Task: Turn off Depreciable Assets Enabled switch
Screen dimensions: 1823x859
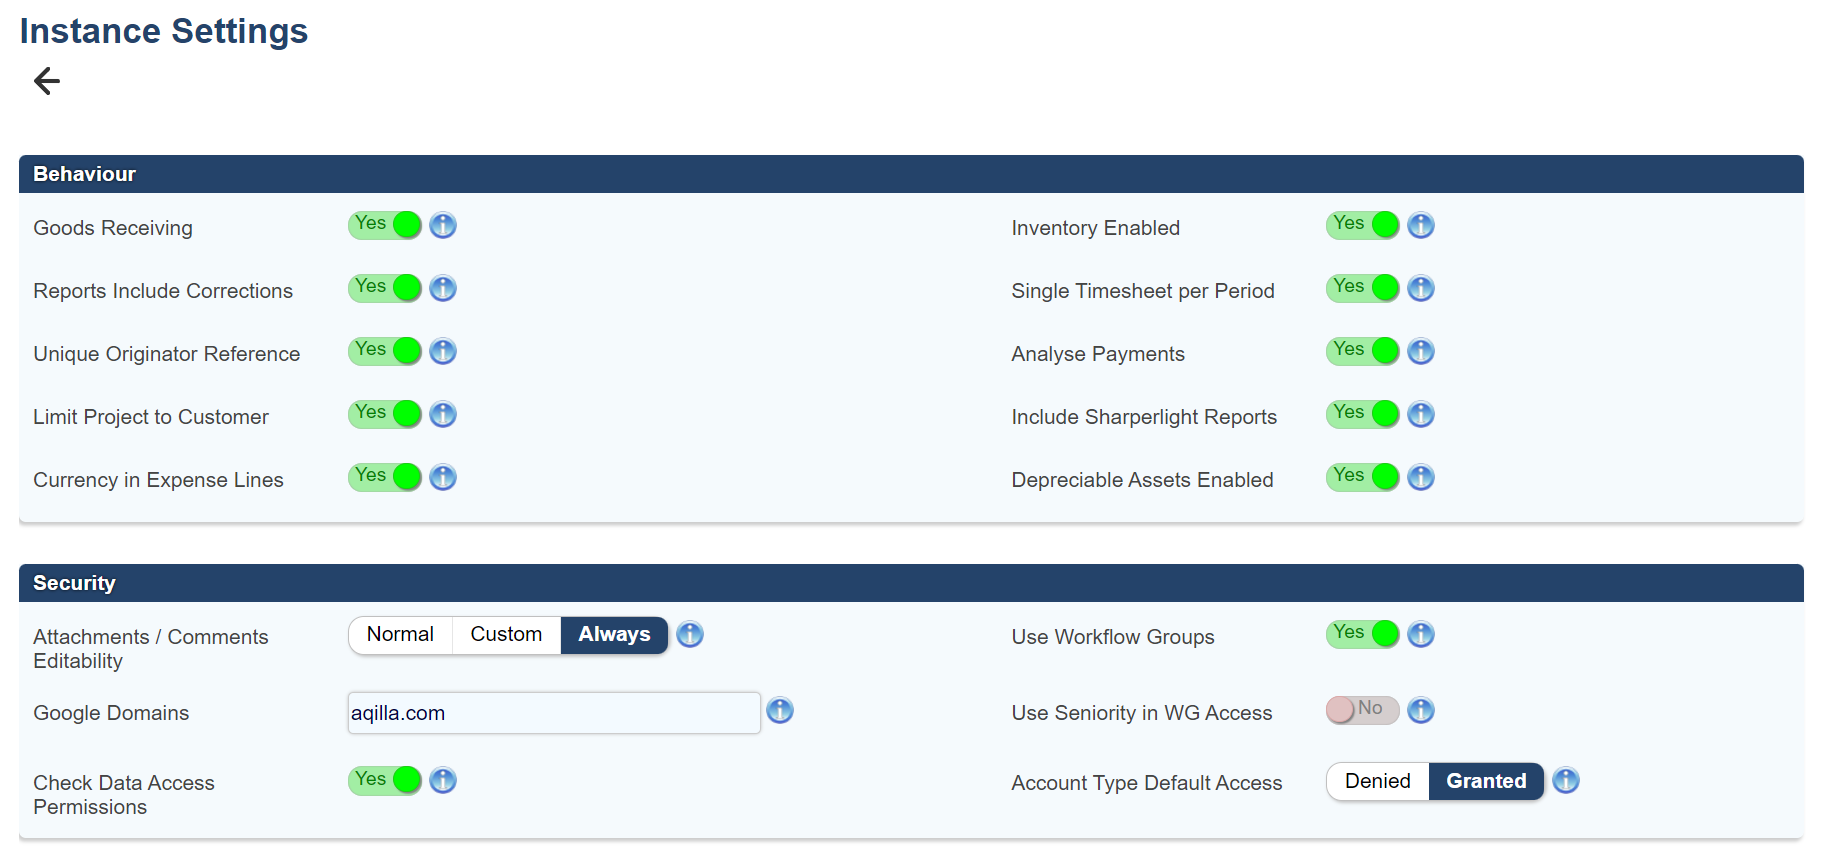Action: point(1362,477)
